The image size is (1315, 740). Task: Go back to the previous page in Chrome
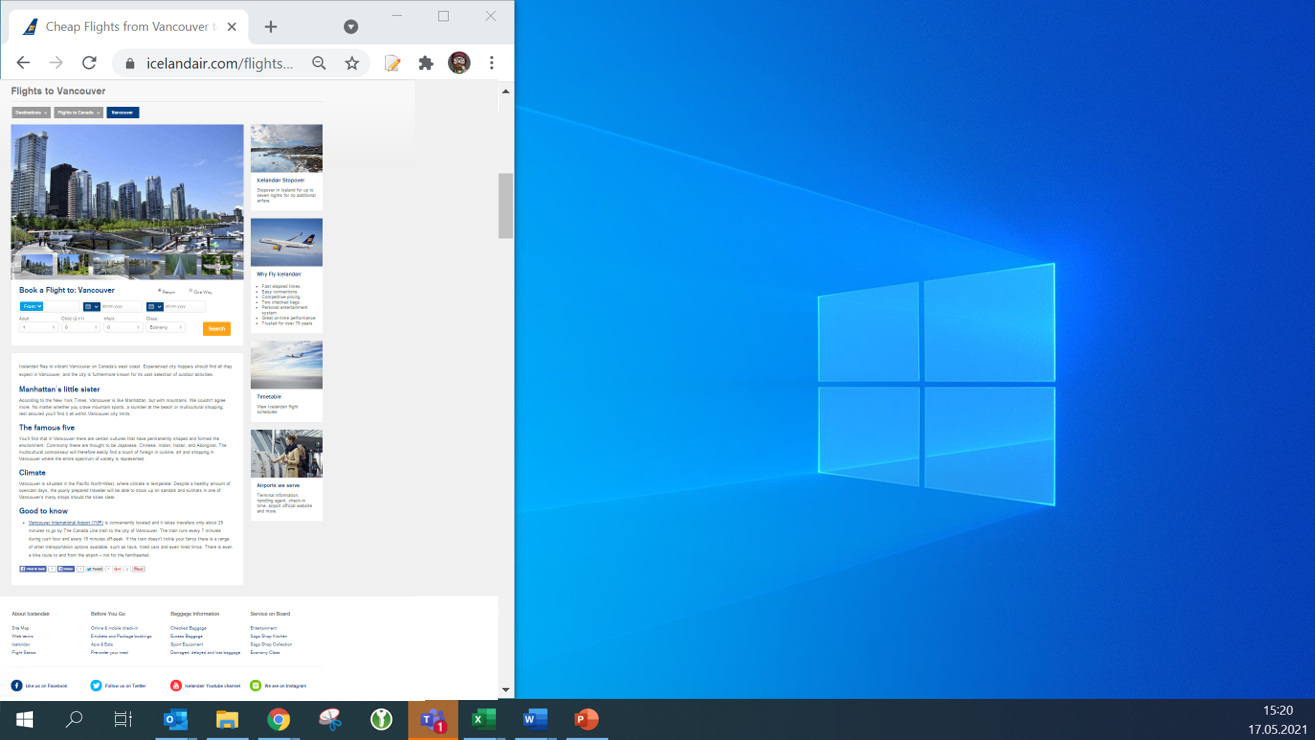point(23,63)
